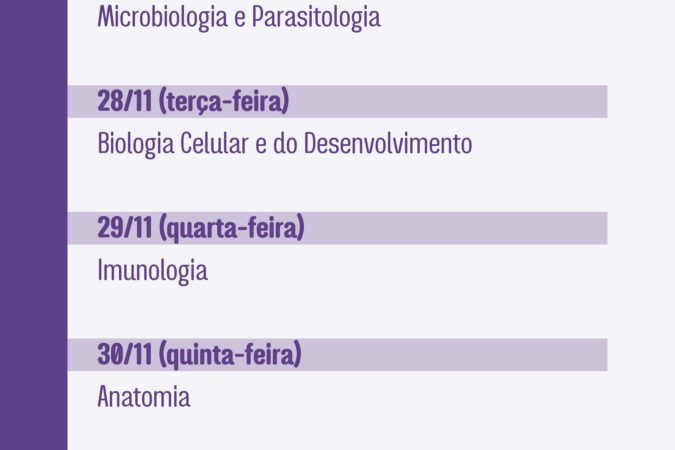Select the word Desenvolvimento

(x=388, y=143)
